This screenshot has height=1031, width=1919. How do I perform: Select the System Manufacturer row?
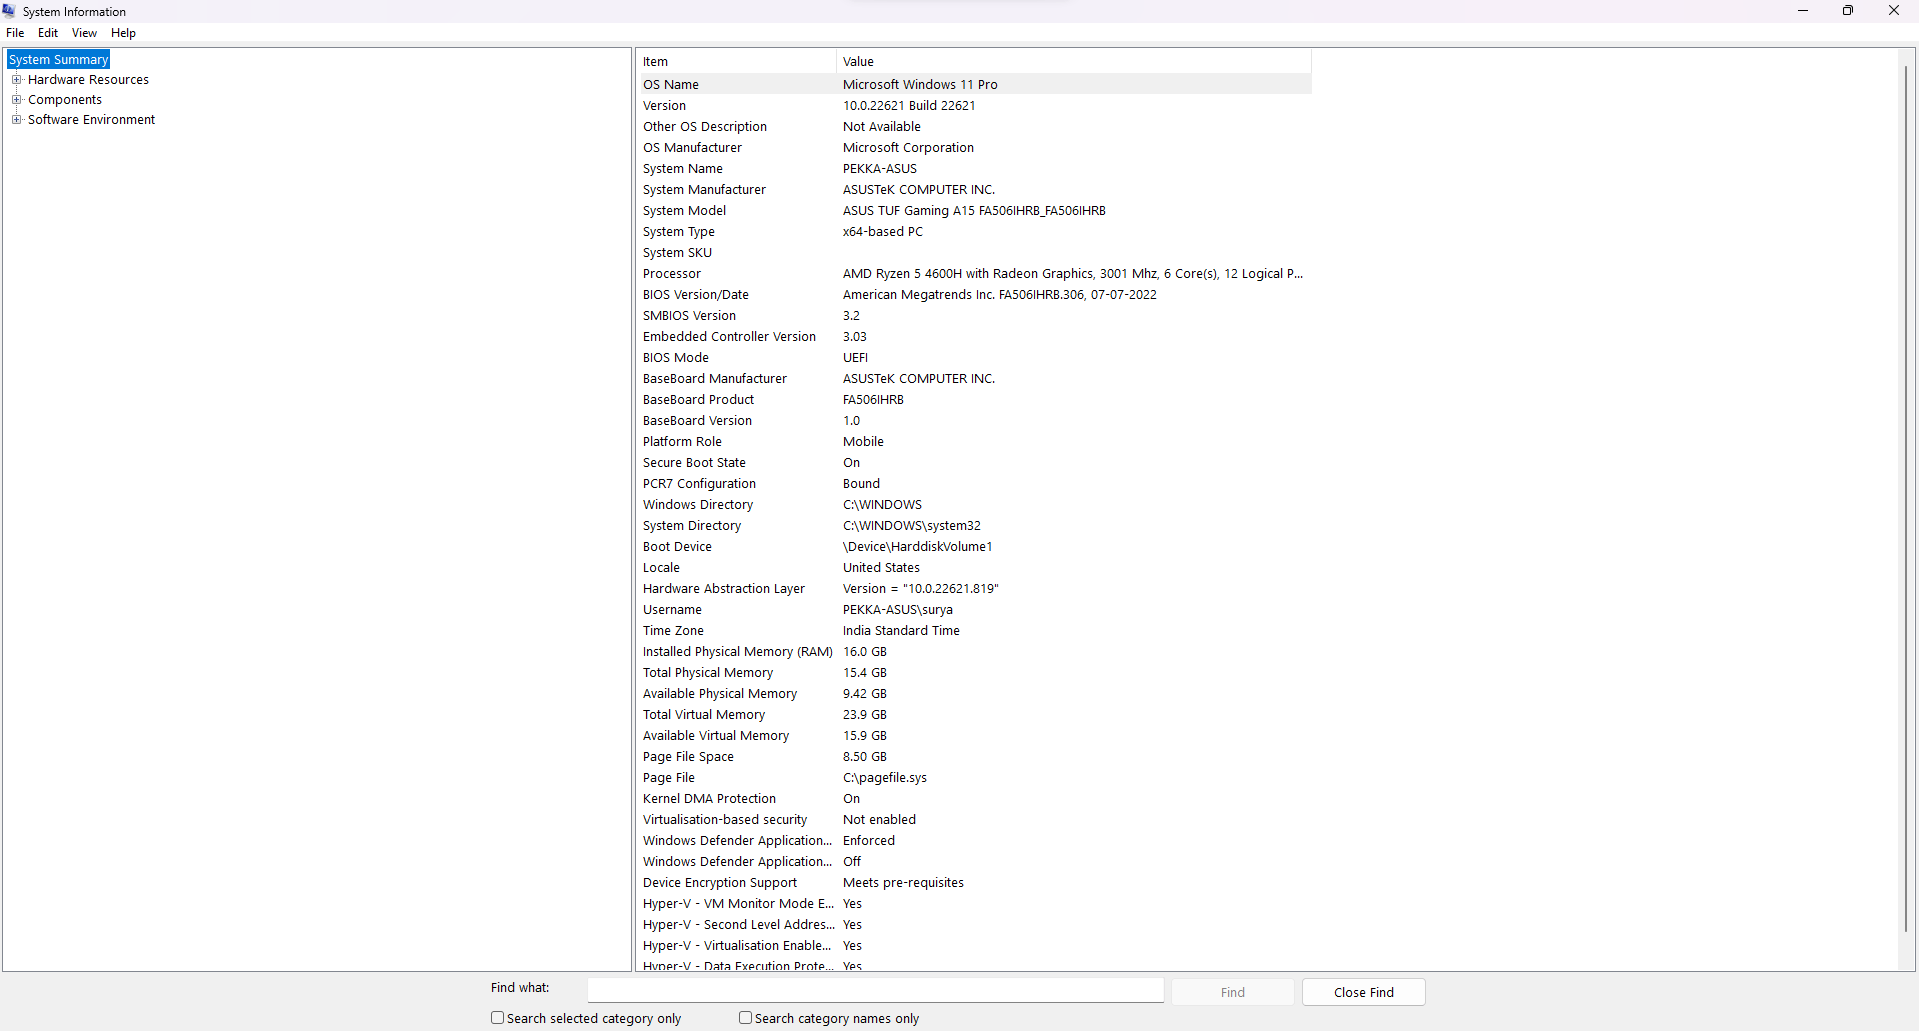975,190
